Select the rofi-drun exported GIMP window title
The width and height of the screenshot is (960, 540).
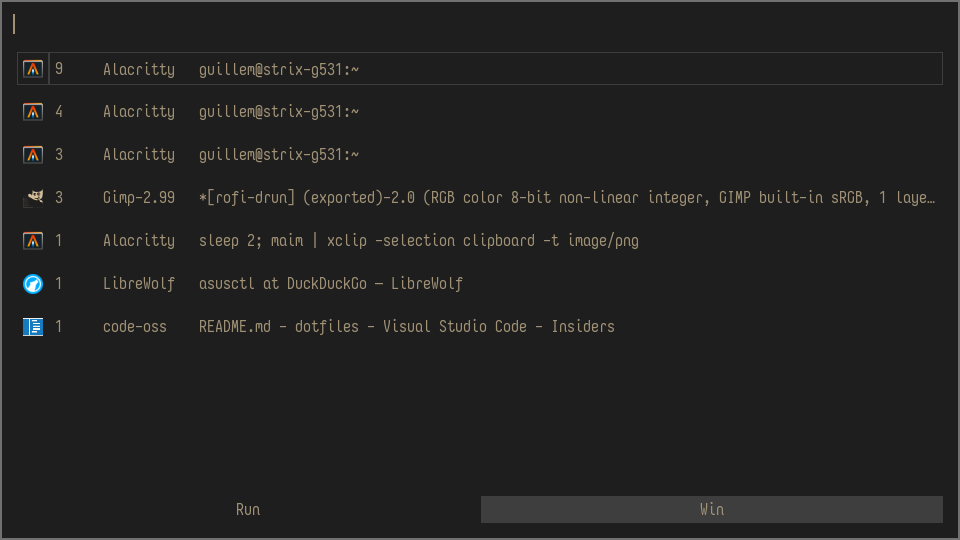(567, 198)
